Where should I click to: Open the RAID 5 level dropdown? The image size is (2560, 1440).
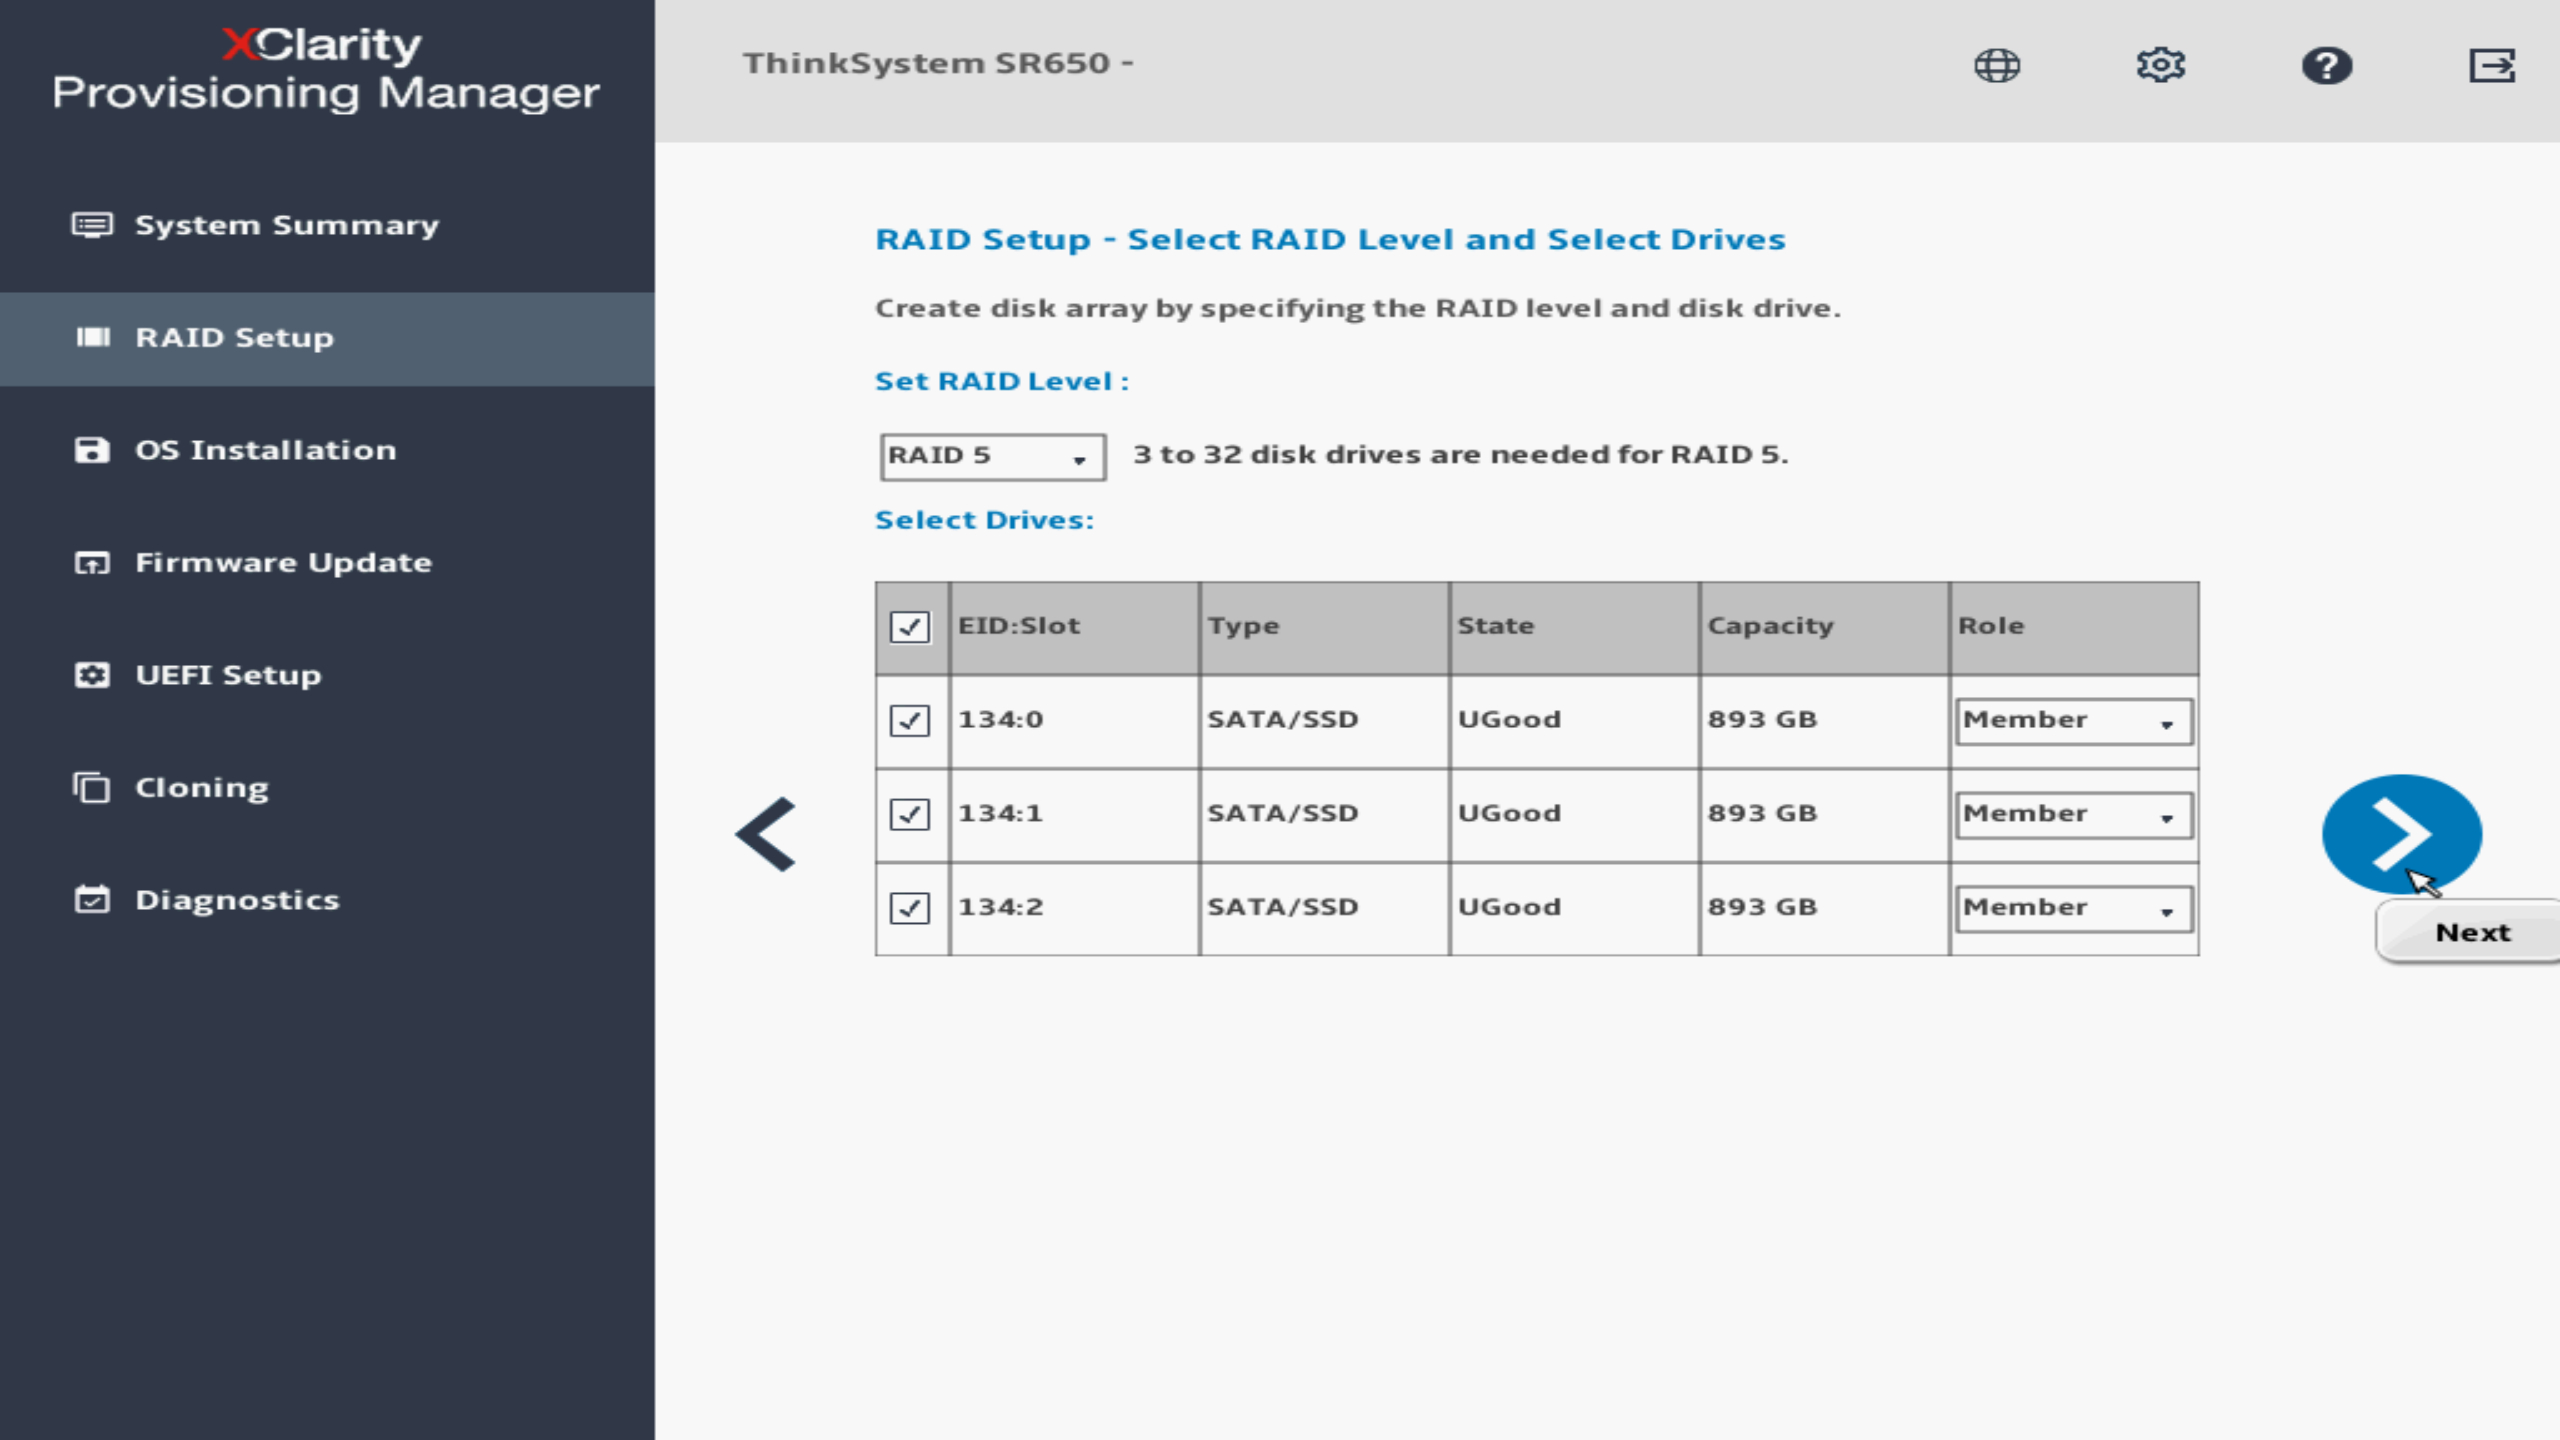coord(993,457)
